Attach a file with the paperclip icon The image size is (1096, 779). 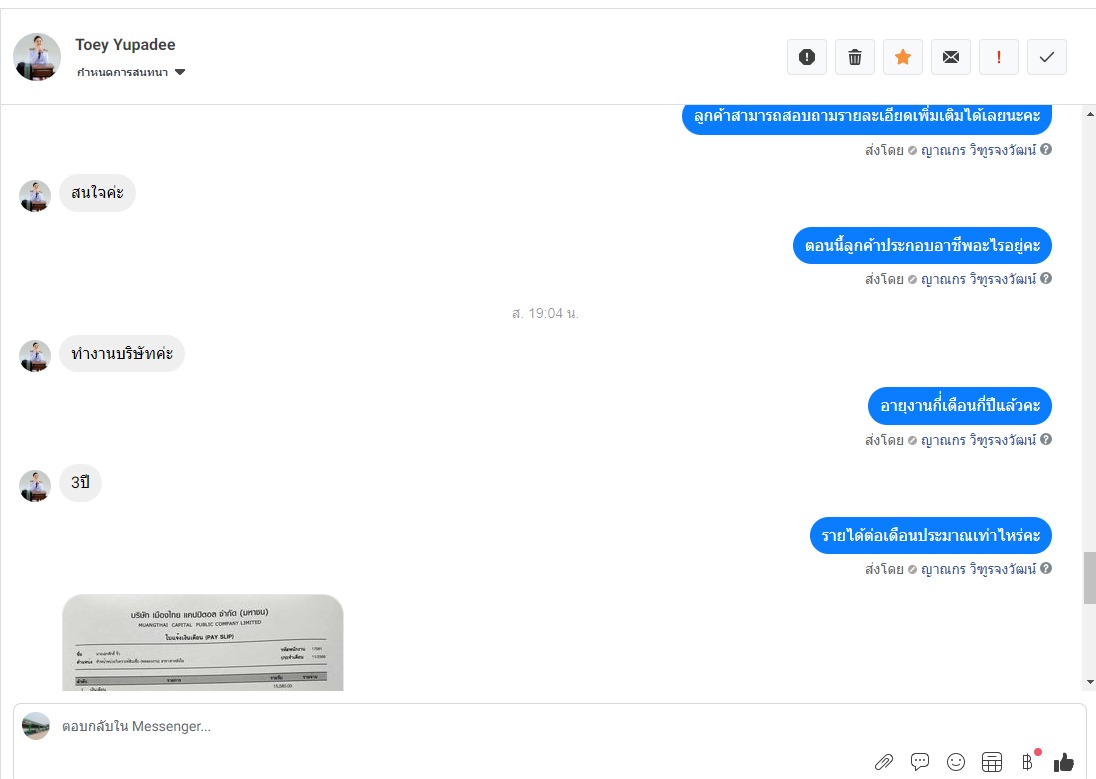pos(884,762)
